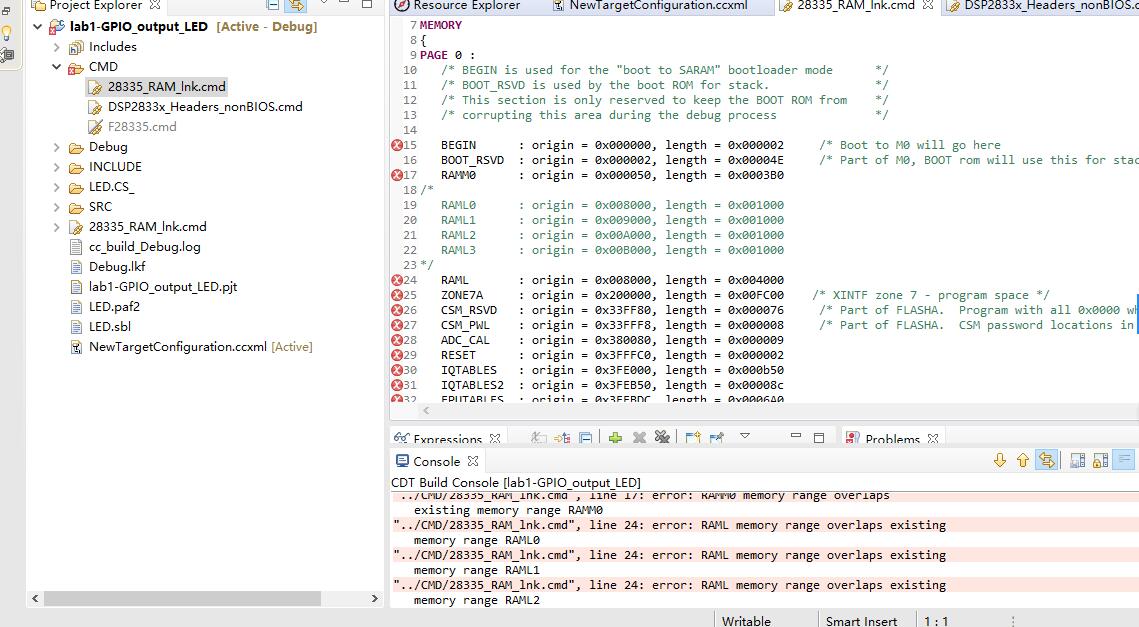Maximize the Expressions panel

(819, 437)
